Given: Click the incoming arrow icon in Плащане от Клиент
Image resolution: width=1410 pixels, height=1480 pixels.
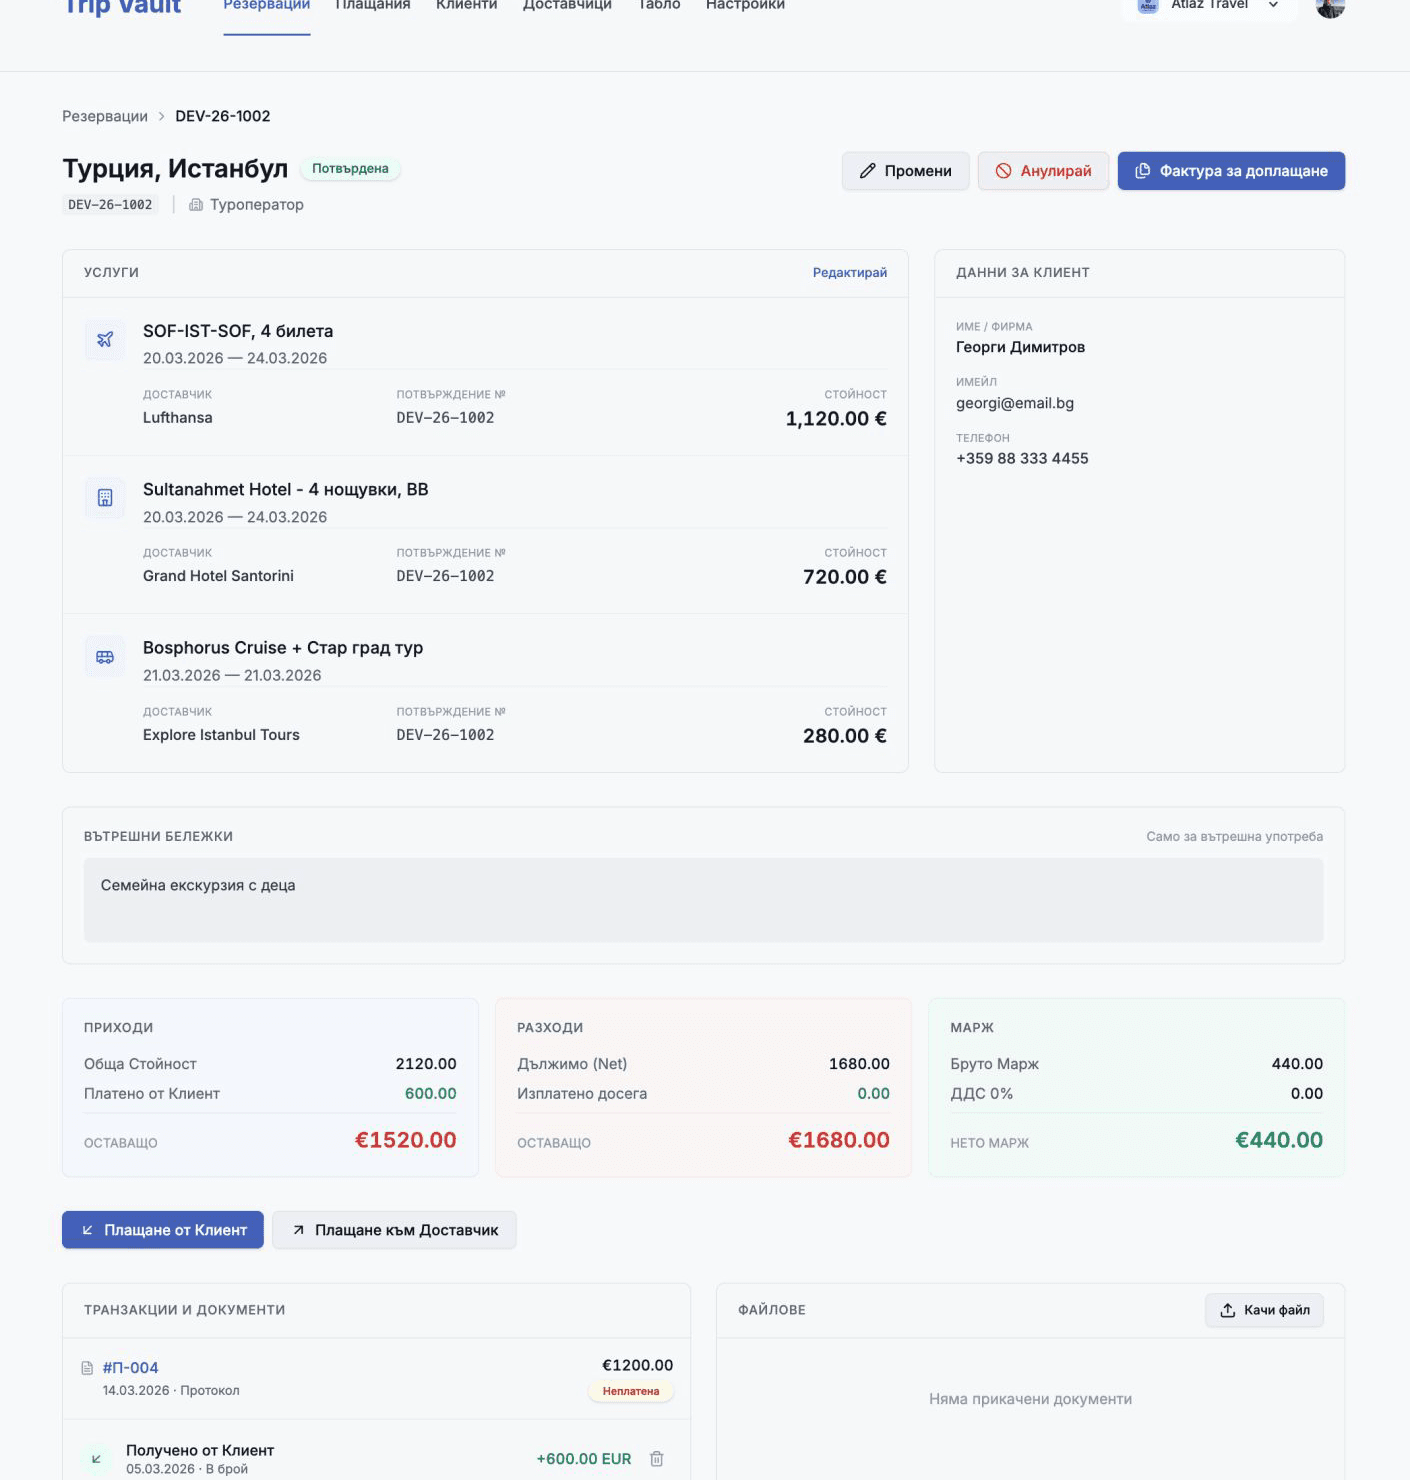Looking at the screenshot, I should tap(87, 1230).
